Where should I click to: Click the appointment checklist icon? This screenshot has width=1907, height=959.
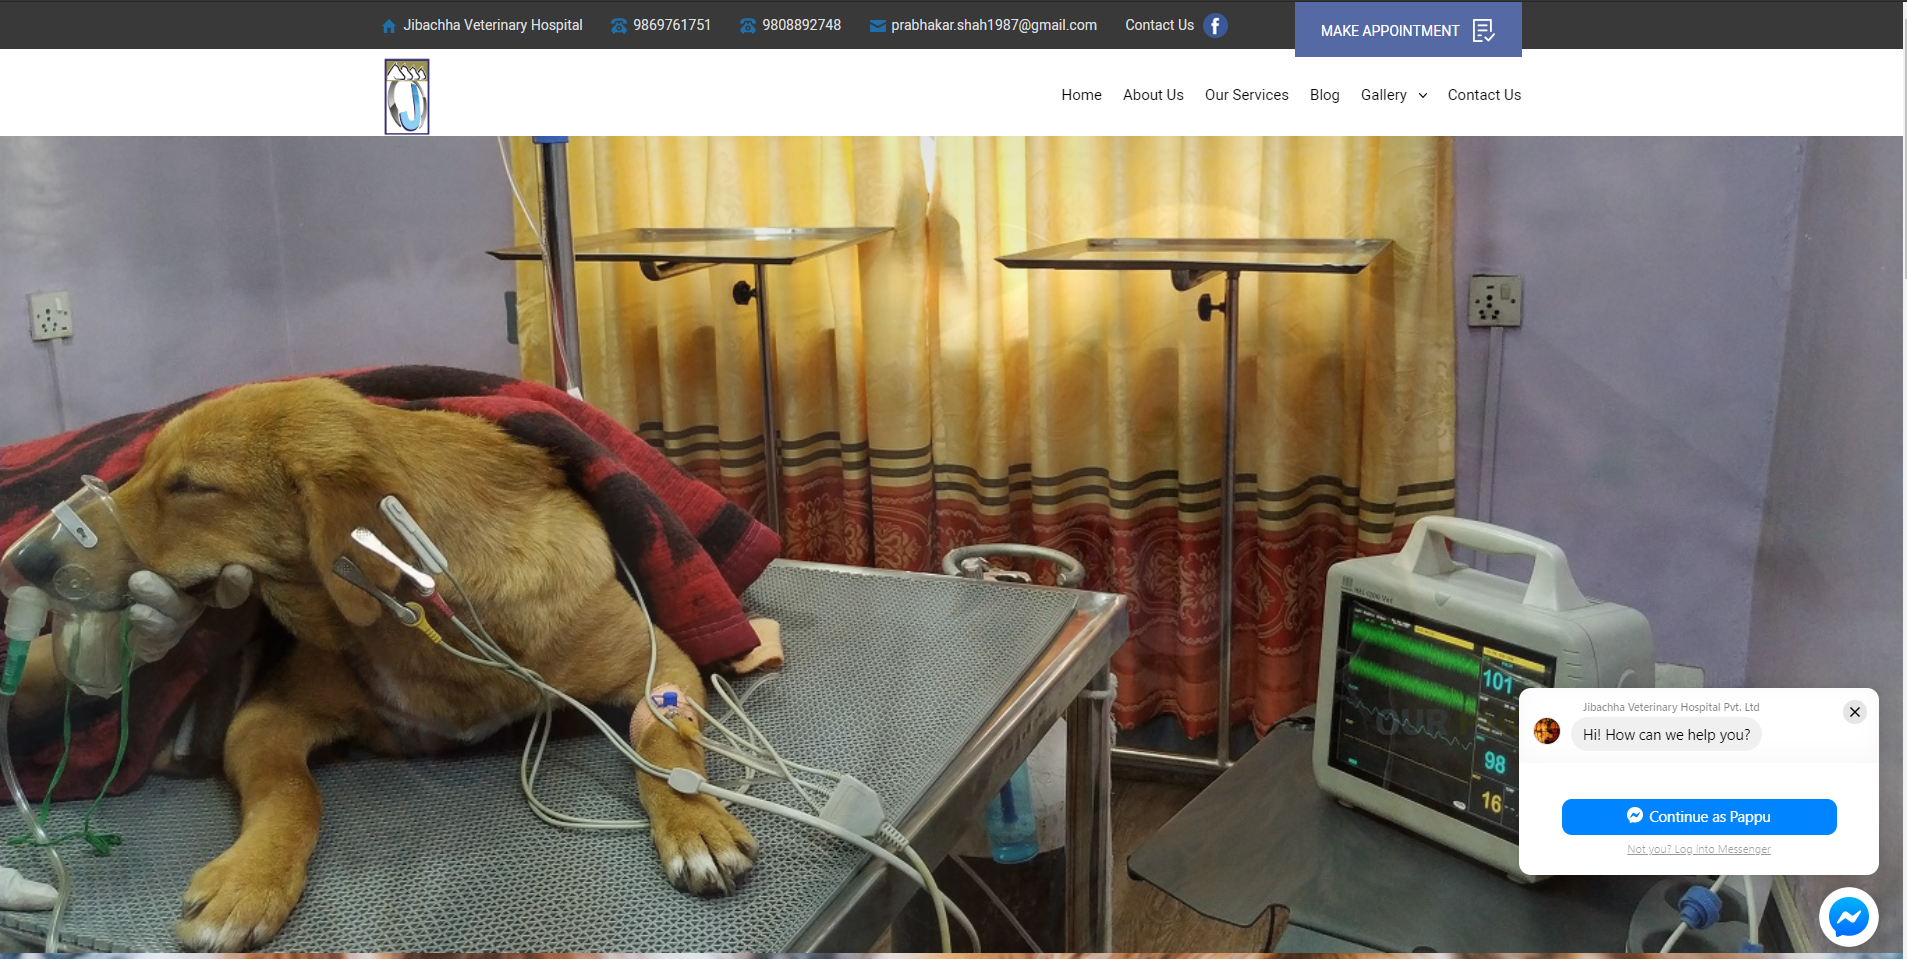point(1484,31)
